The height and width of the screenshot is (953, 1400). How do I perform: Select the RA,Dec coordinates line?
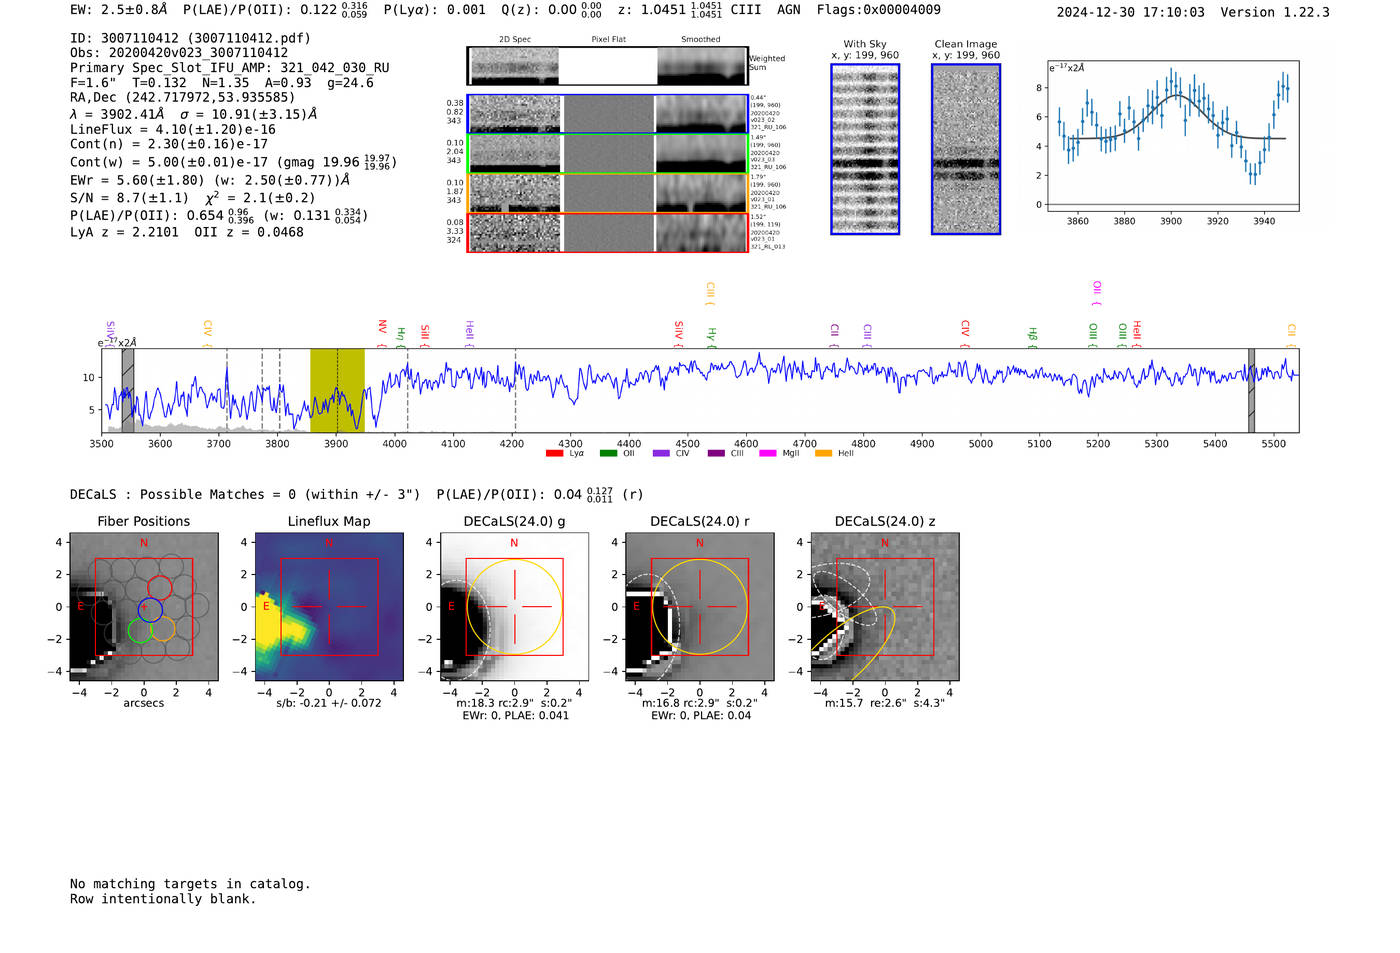[x=183, y=97]
